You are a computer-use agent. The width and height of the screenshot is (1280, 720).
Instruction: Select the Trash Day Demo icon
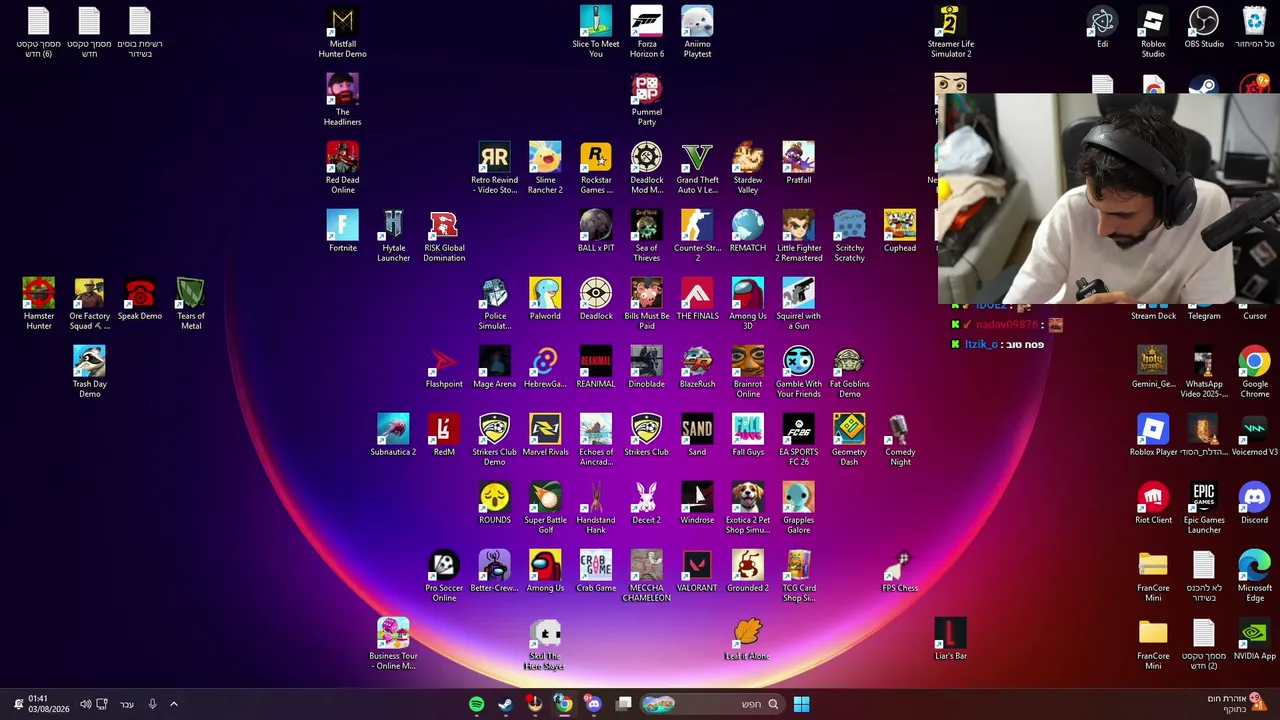coord(89,372)
